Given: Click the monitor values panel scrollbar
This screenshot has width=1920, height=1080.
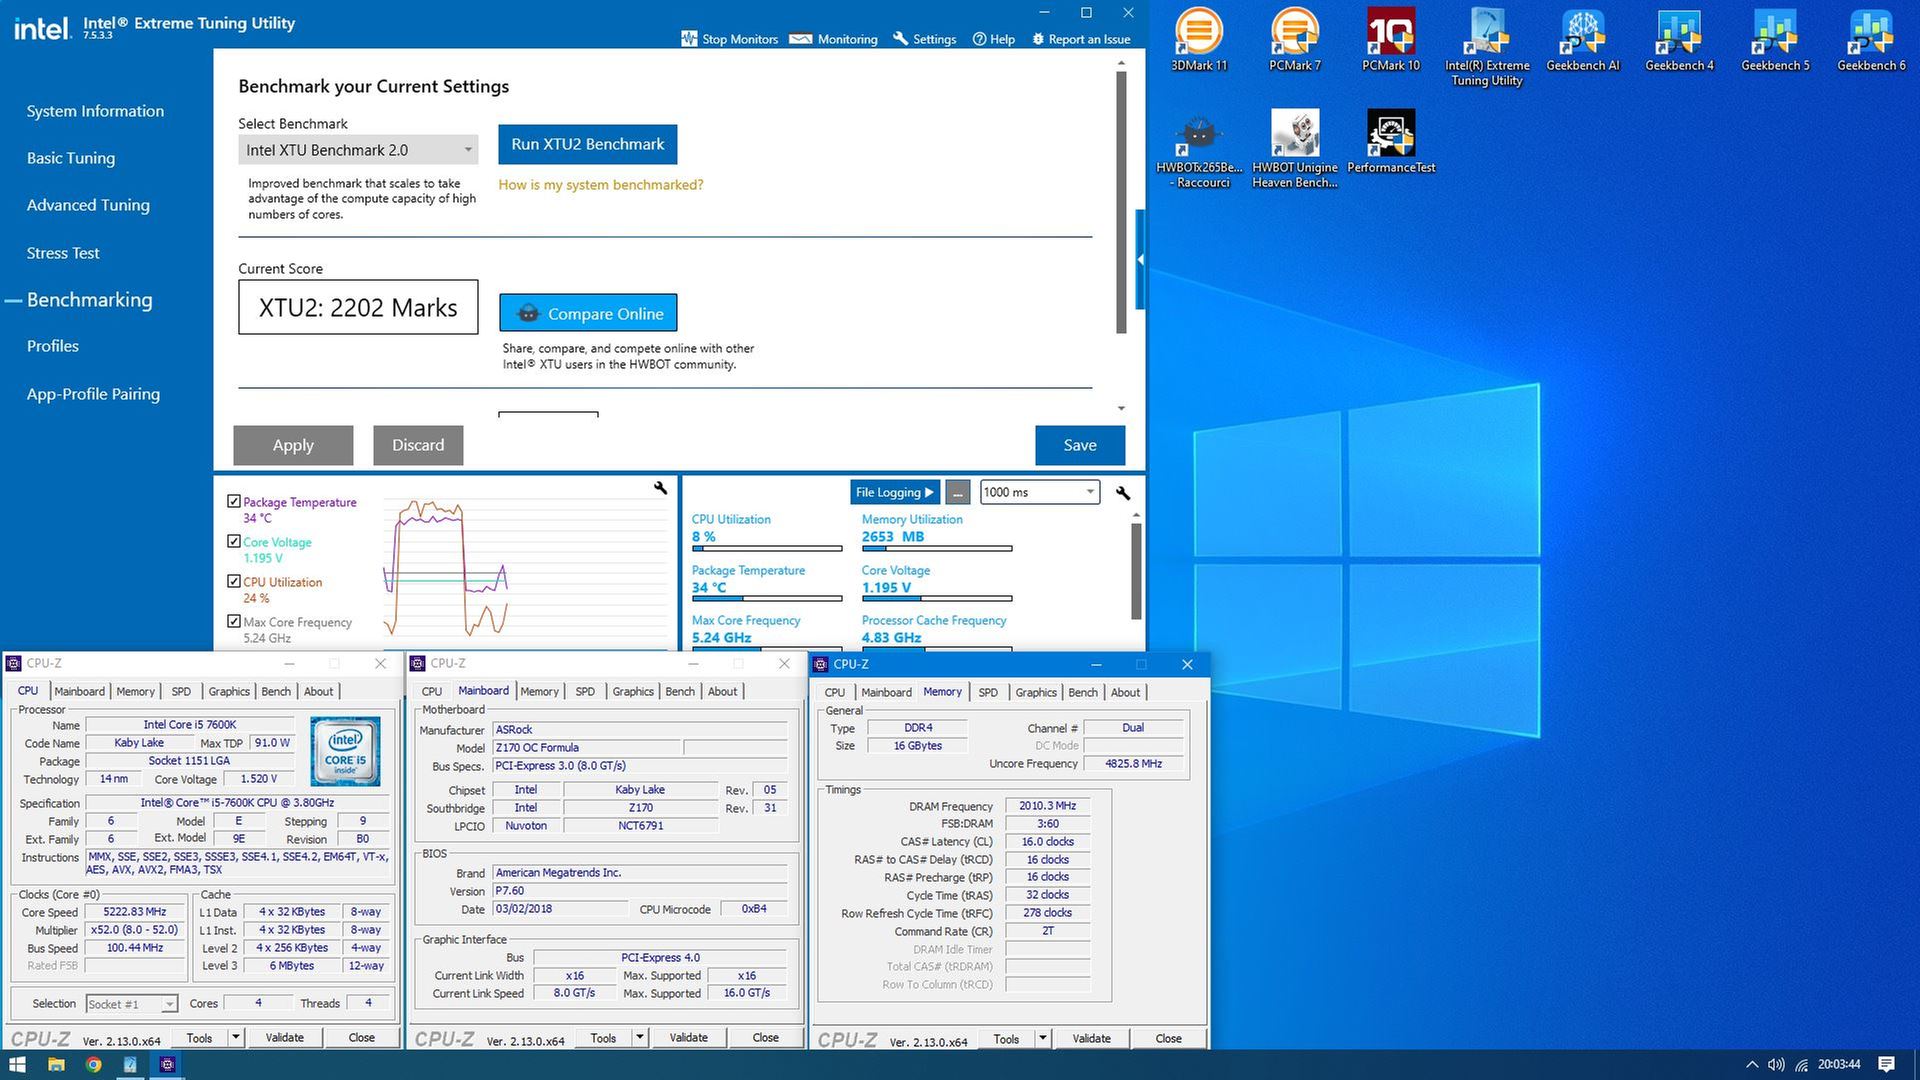Looking at the screenshot, I should pos(1136,570).
